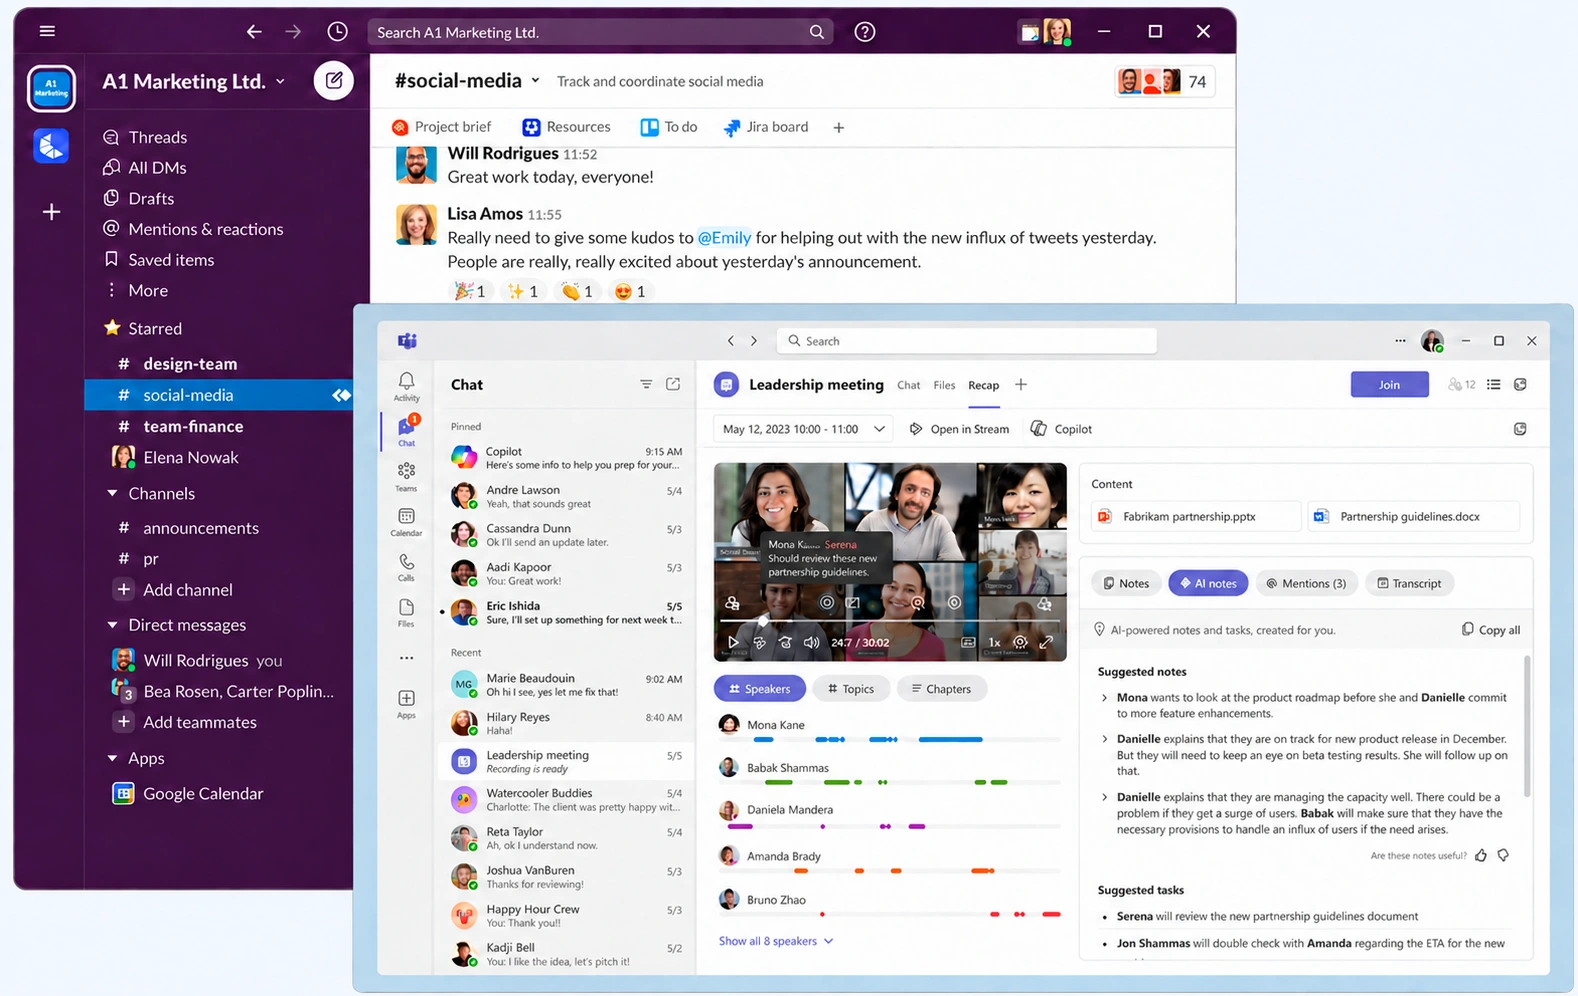This screenshot has width=1578, height=996.
Task: Open Calls in Teams rail
Action: 406,567
